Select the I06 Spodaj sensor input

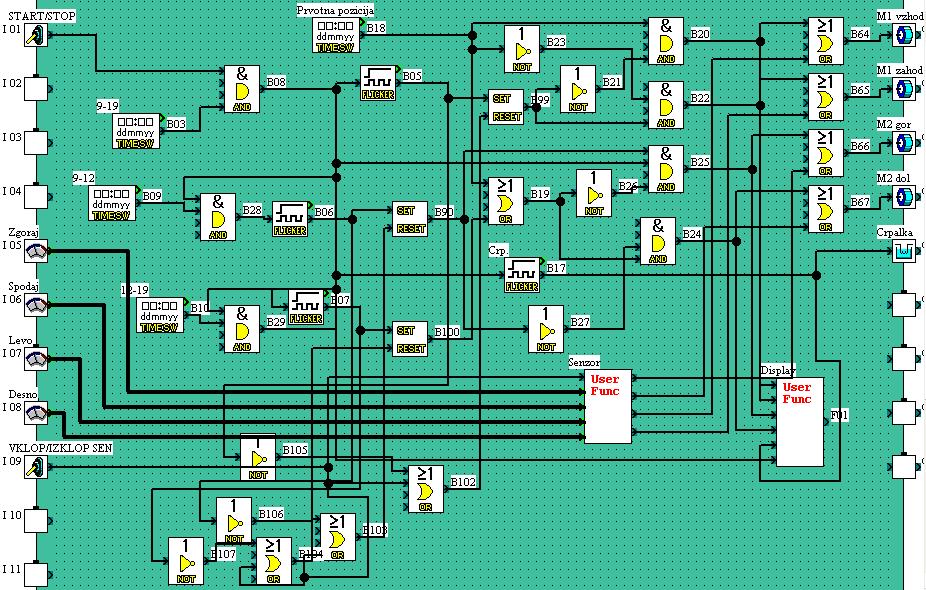(x=35, y=305)
